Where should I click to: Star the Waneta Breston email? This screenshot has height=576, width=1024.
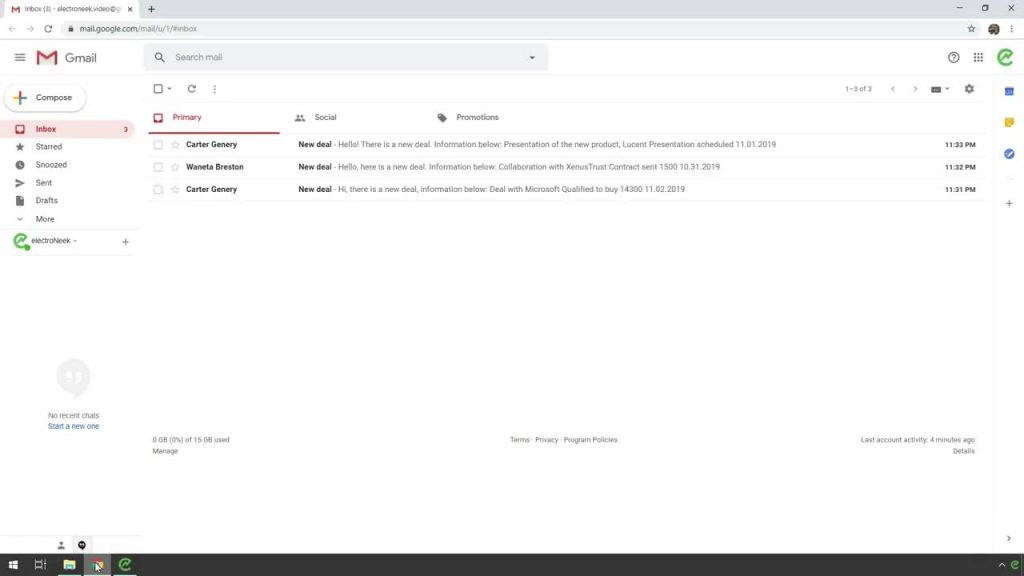[x=175, y=167]
